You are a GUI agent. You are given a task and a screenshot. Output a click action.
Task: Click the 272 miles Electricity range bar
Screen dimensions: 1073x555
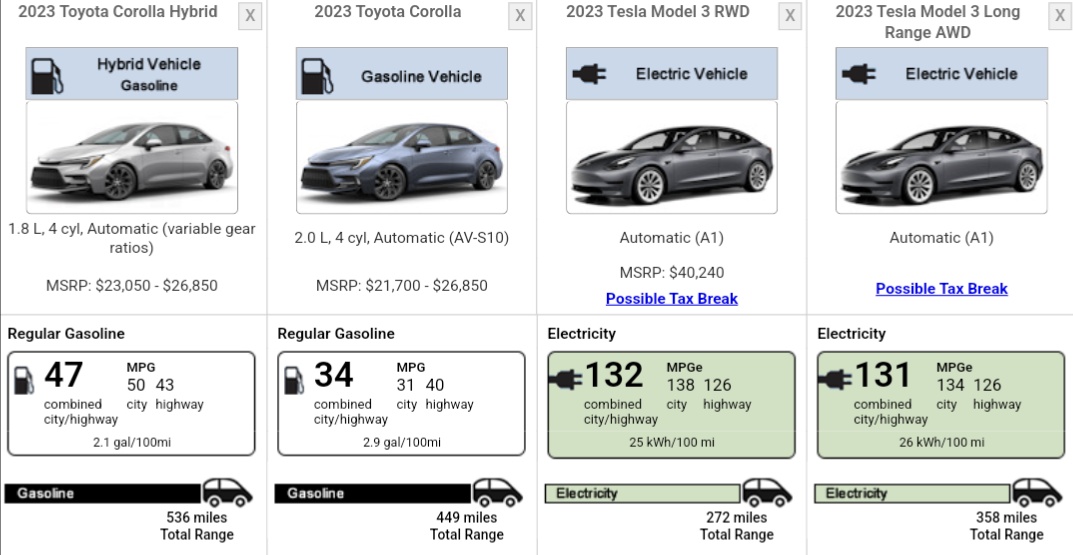coord(642,493)
